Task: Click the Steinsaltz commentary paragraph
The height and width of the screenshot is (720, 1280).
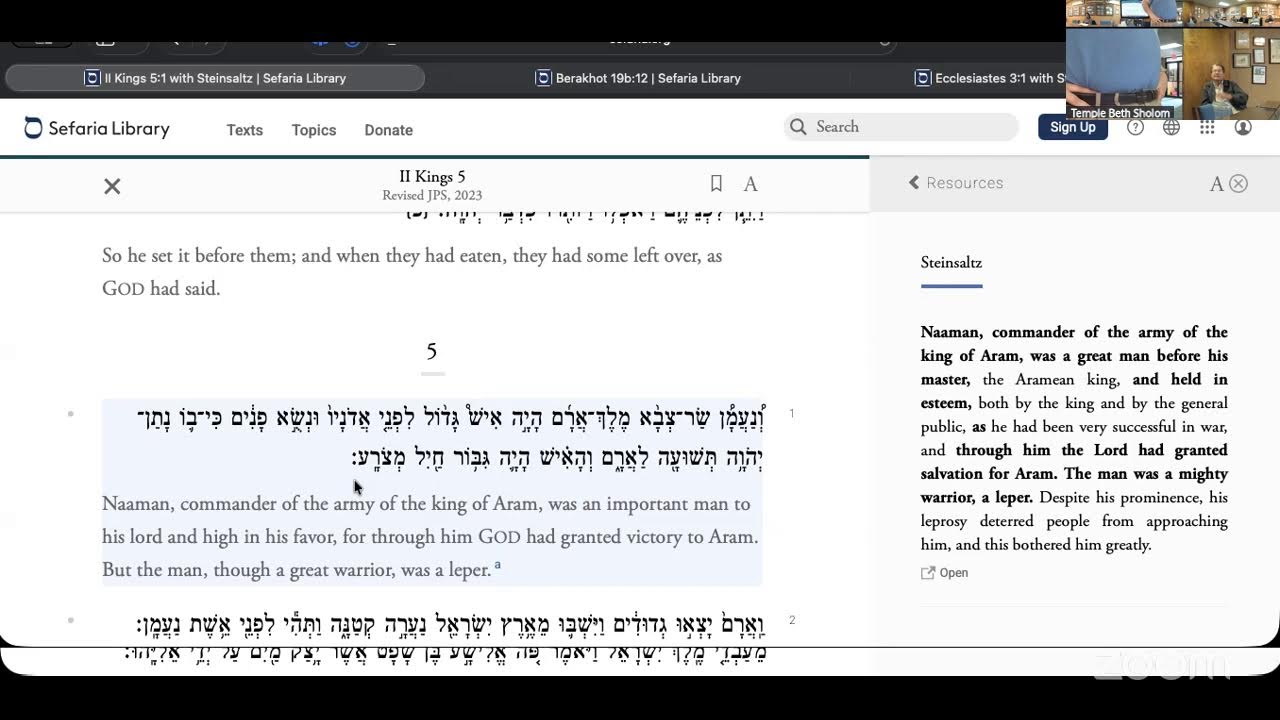Action: coord(1074,438)
